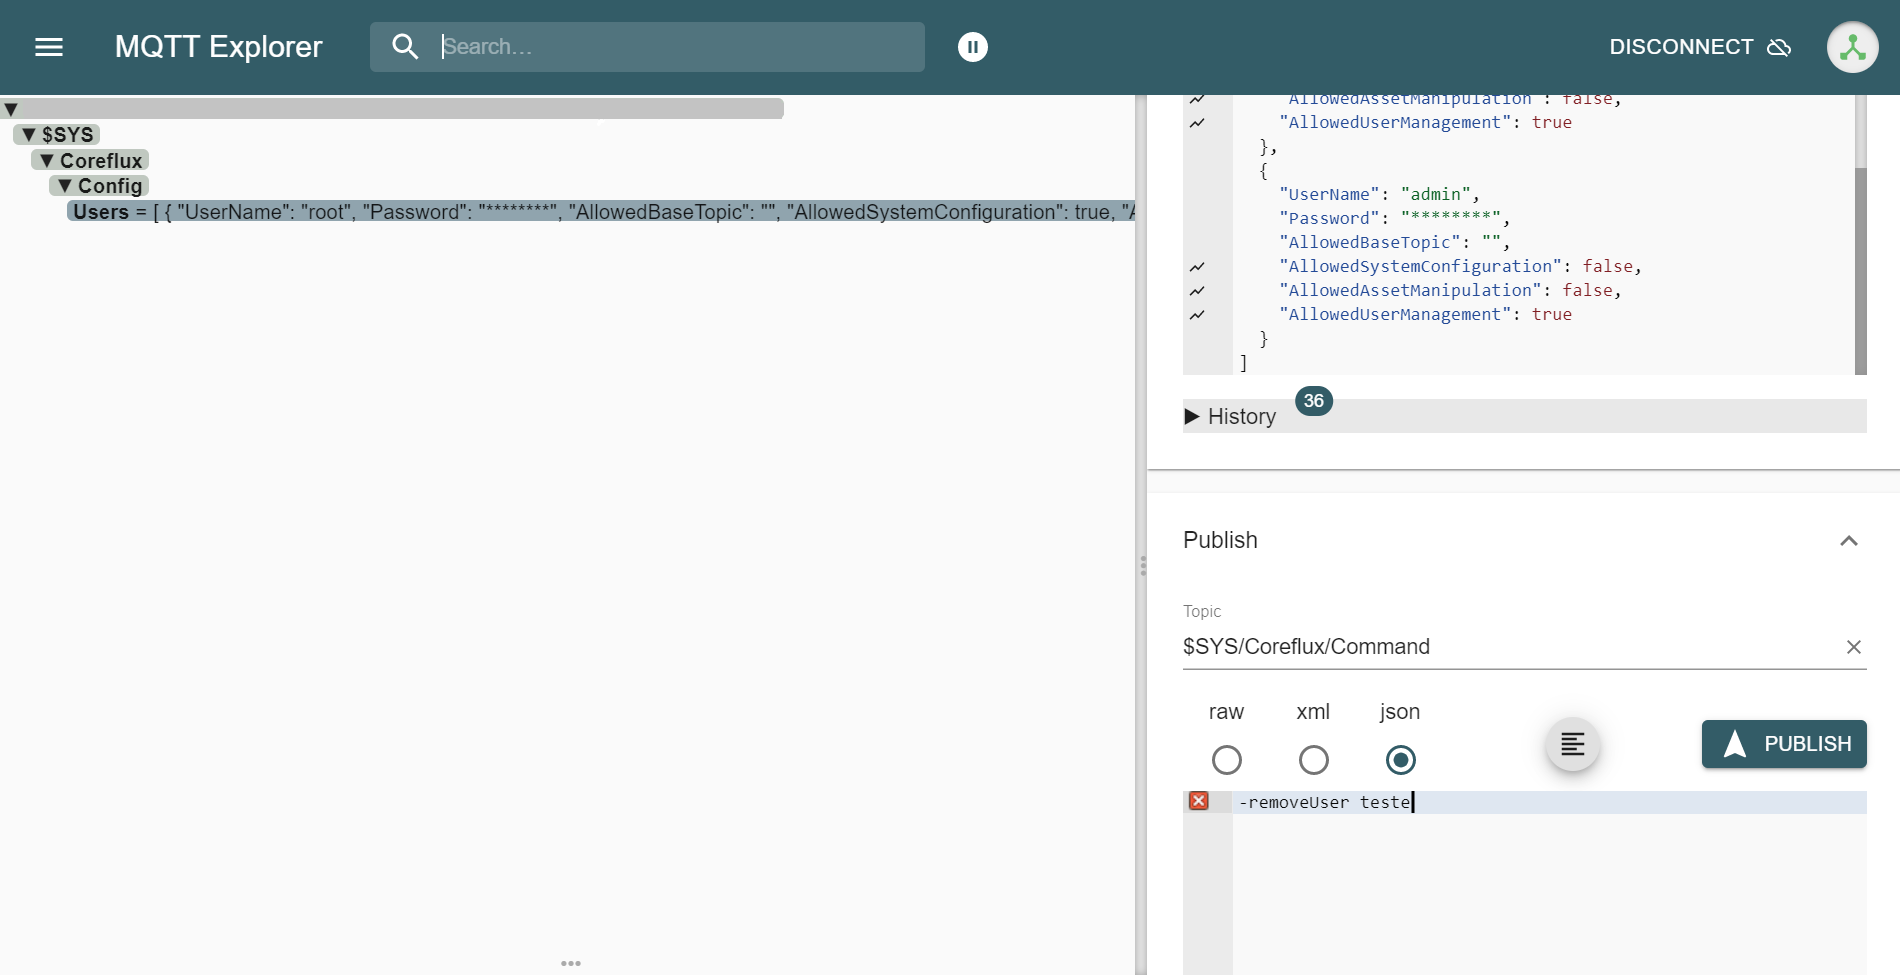
Task: Select the raw payload format
Action: click(x=1227, y=760)
